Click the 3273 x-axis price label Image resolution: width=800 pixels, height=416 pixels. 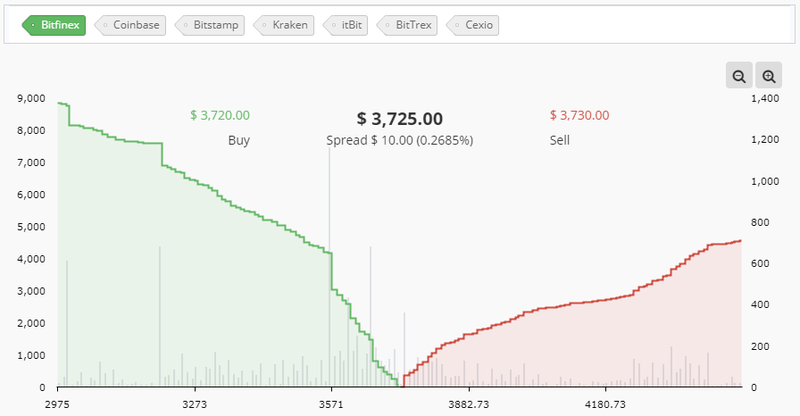pos(194,405)
